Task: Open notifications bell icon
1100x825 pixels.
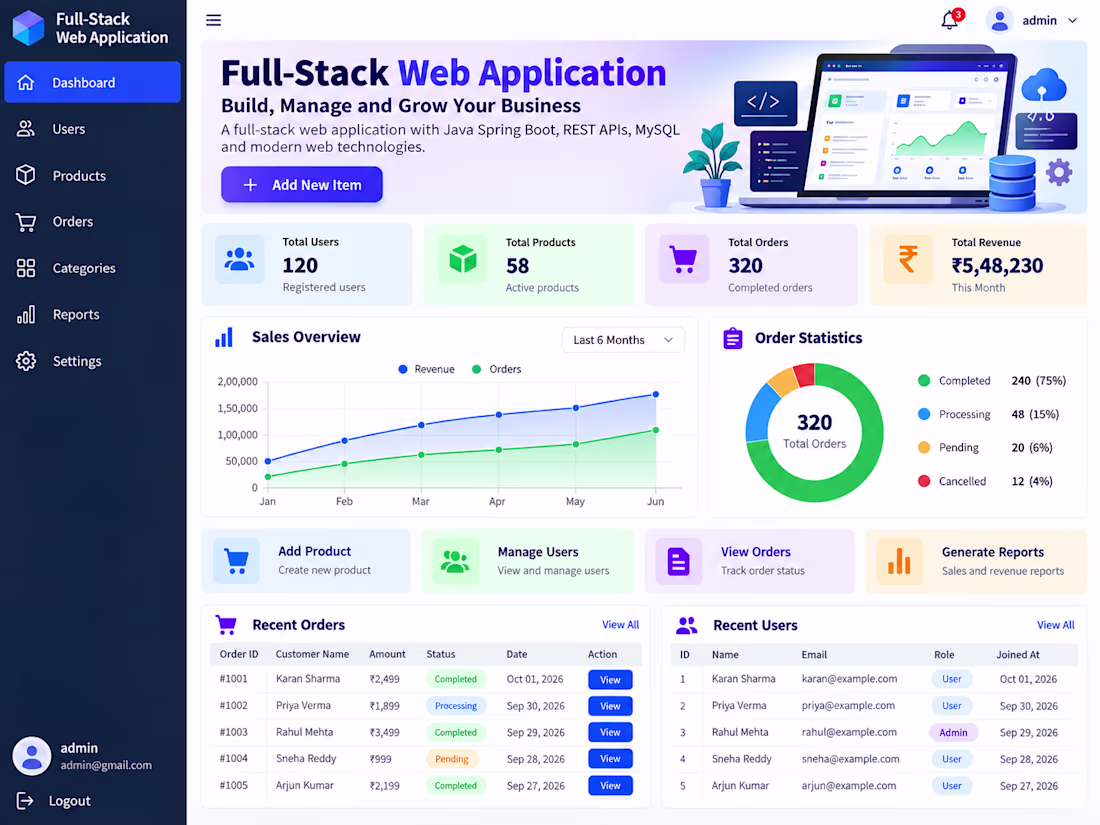Action: pos(950,20)
